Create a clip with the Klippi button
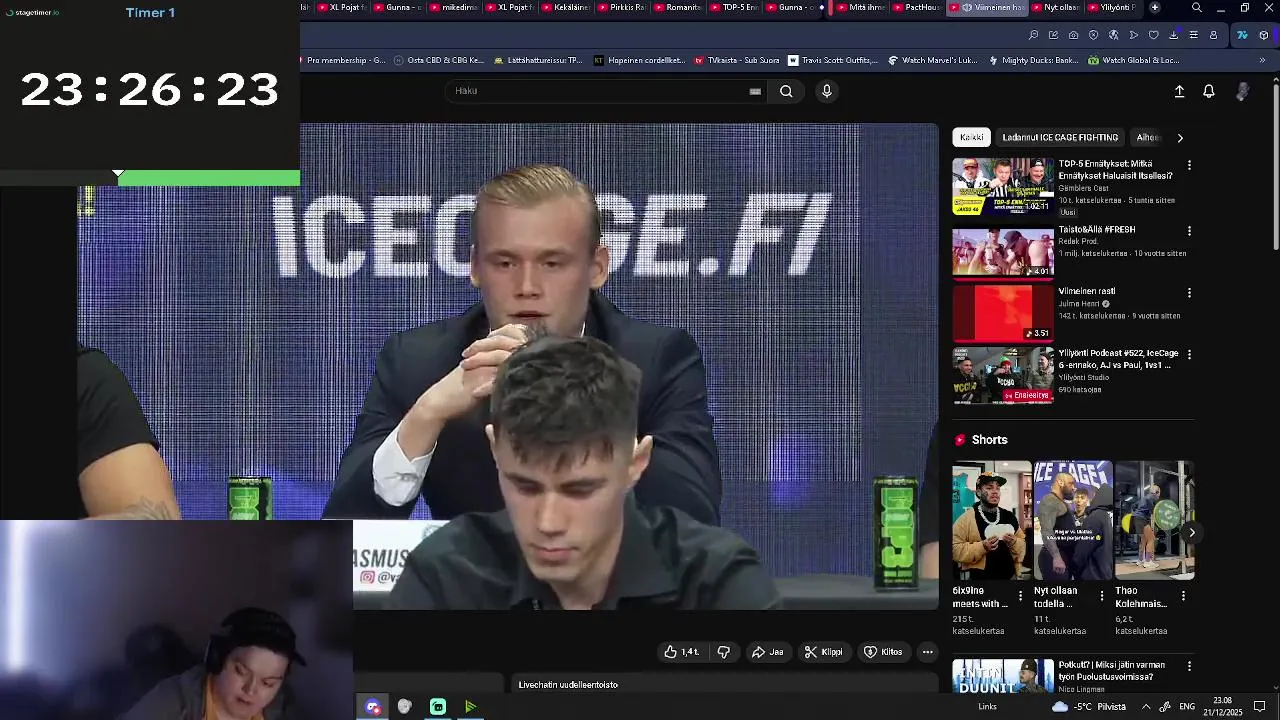Viewport: 1280px width, 720px height. pyautogui.click(x=824, y=652)
